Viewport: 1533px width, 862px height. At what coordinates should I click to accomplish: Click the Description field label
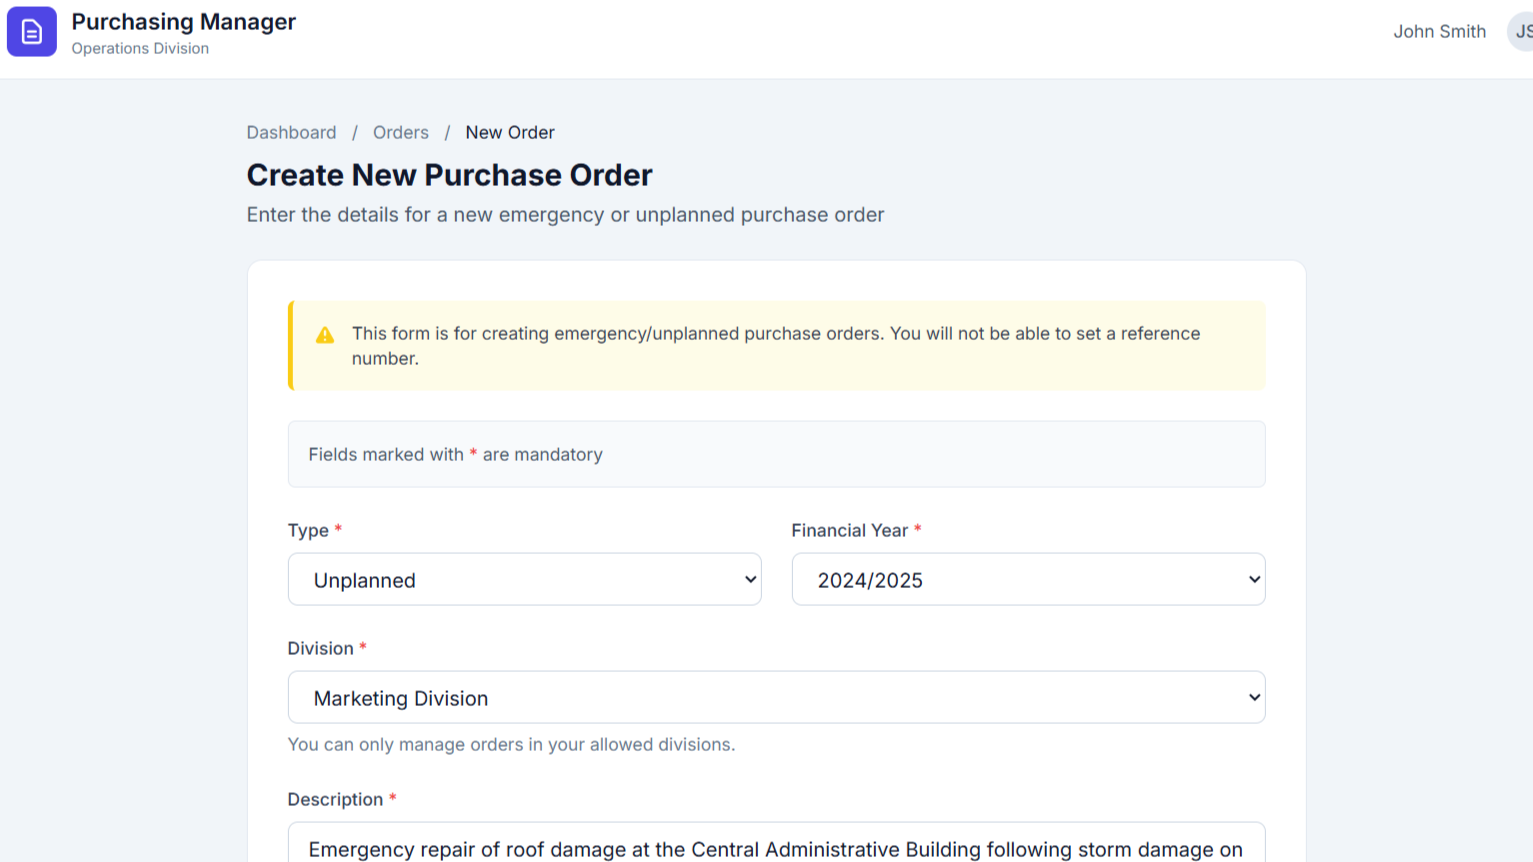[x=335, y=800]
